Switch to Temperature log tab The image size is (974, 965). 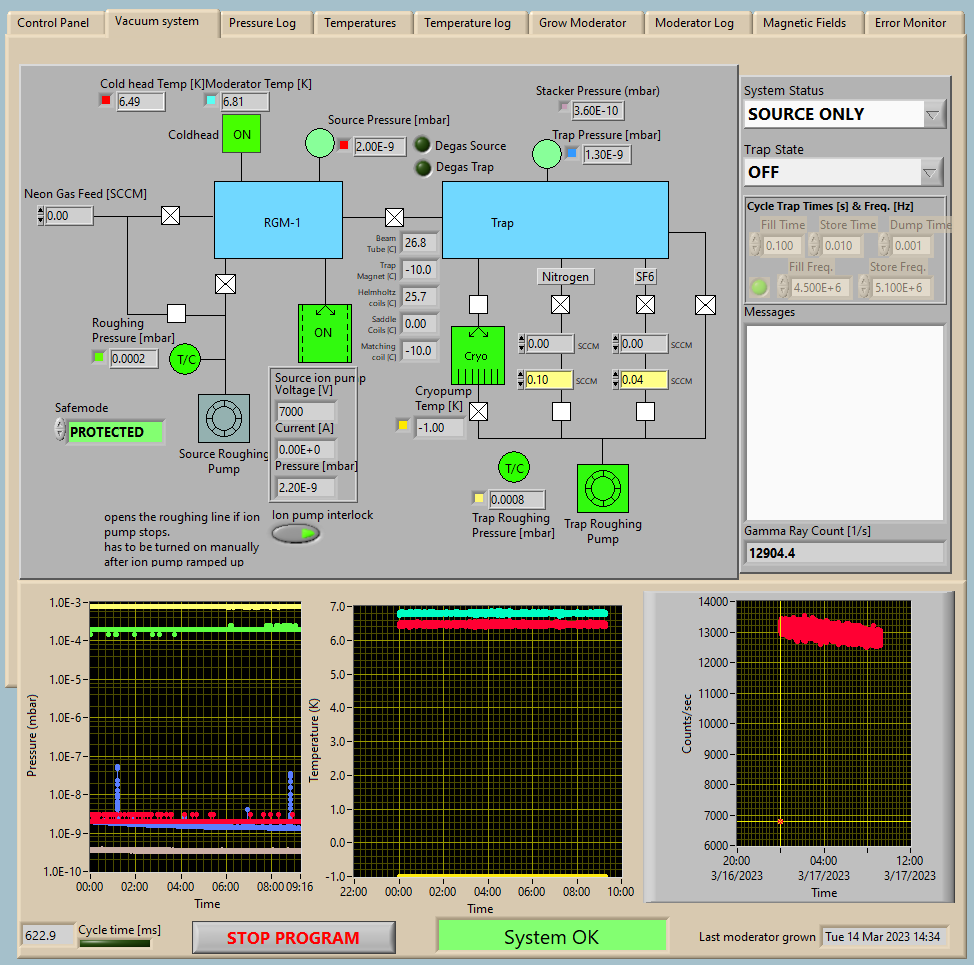[x=467, y=23]
